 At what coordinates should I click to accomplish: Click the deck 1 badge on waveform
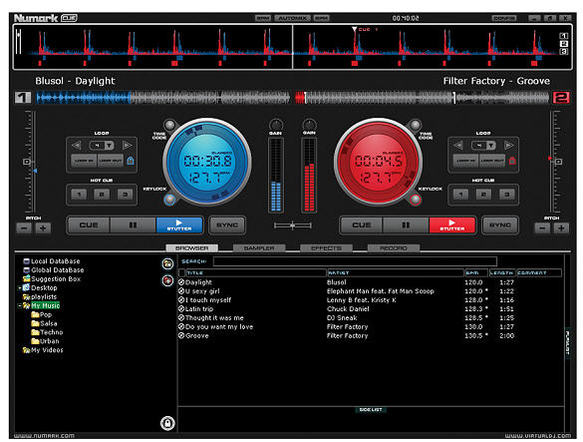(23, 97)
